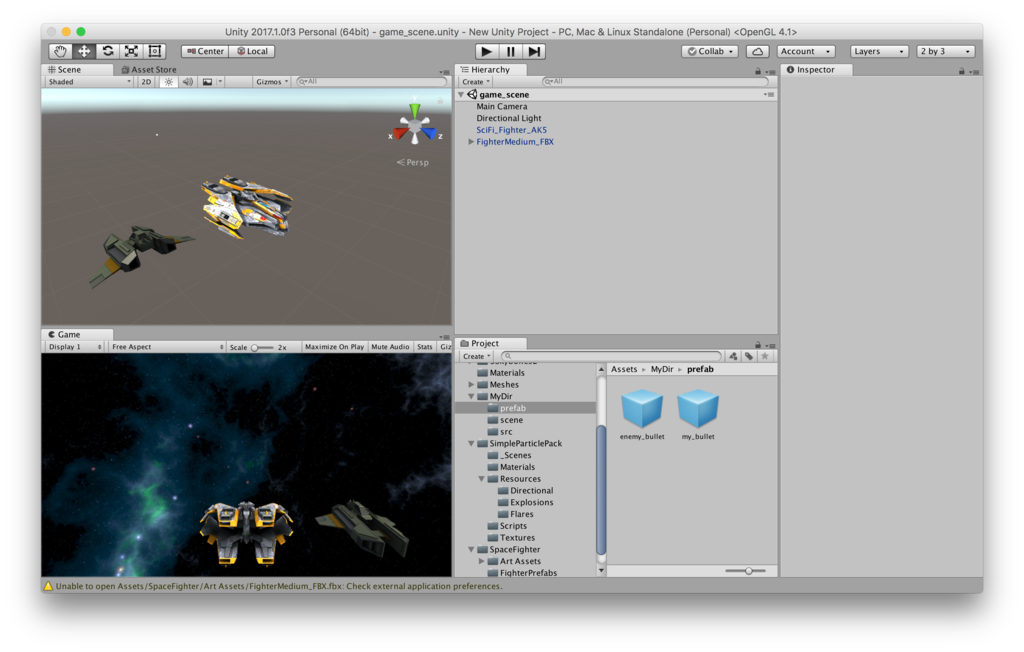The width and height of the screenshot is (1024, 652).
Task: Click the warning icon in status bar
Action: [48, 586]
